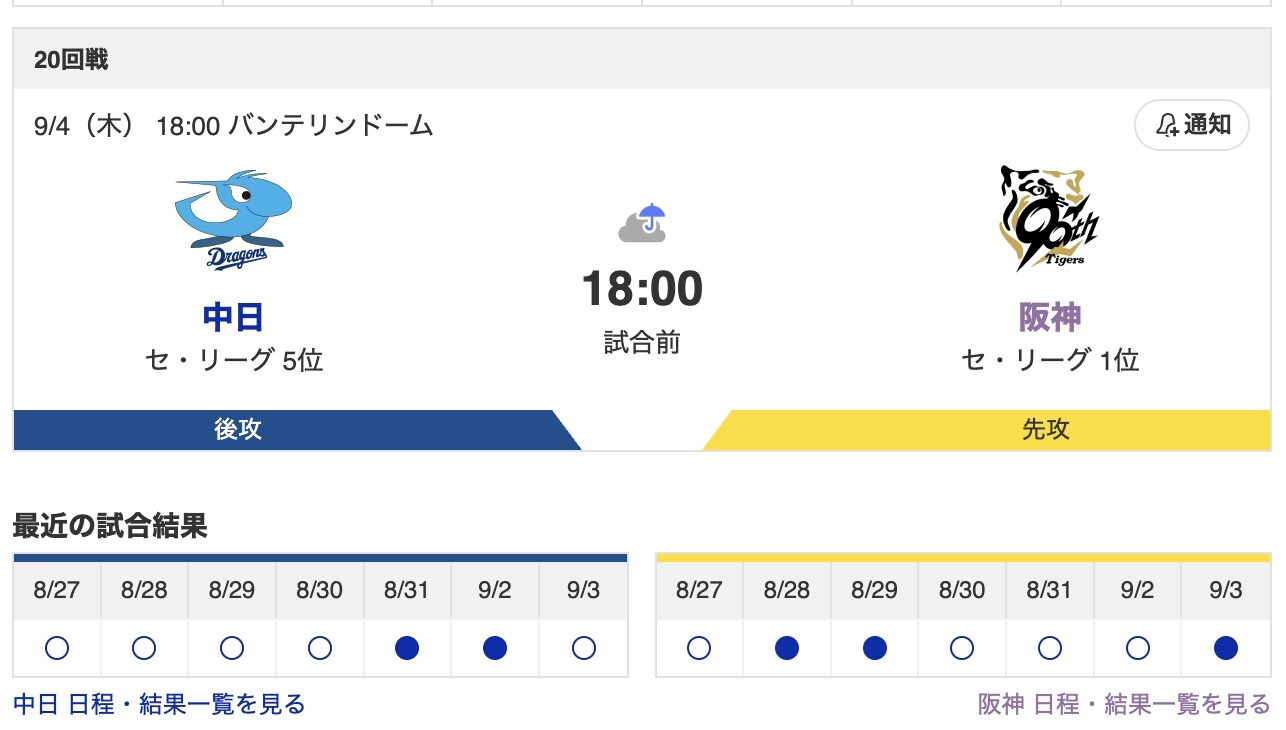Image resolution: width=1286 pixels, height=730 pixels.
Task: Click the 20回戦 section header
Action: [x=71, y=60]
